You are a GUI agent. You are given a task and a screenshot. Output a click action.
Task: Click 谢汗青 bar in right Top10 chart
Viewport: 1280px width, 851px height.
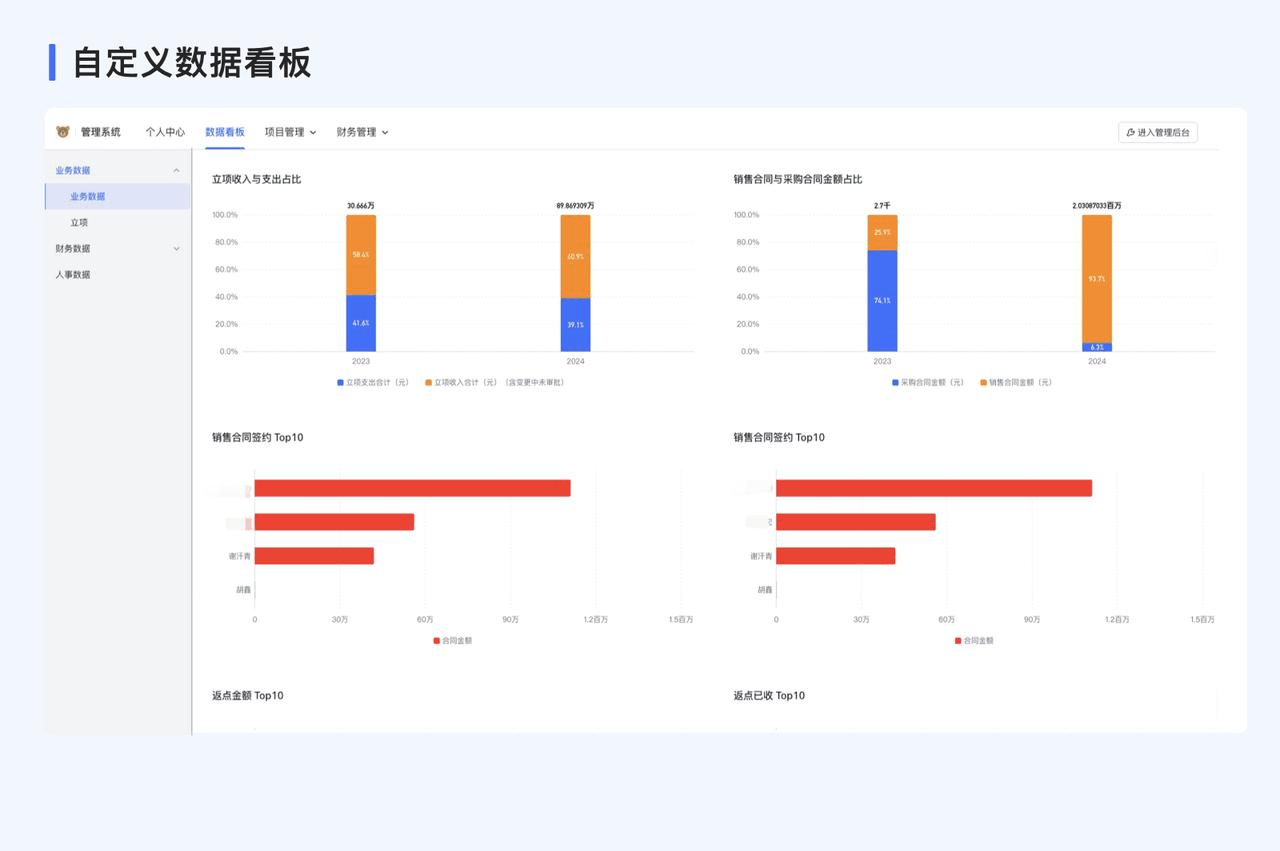tap(836, 556)
